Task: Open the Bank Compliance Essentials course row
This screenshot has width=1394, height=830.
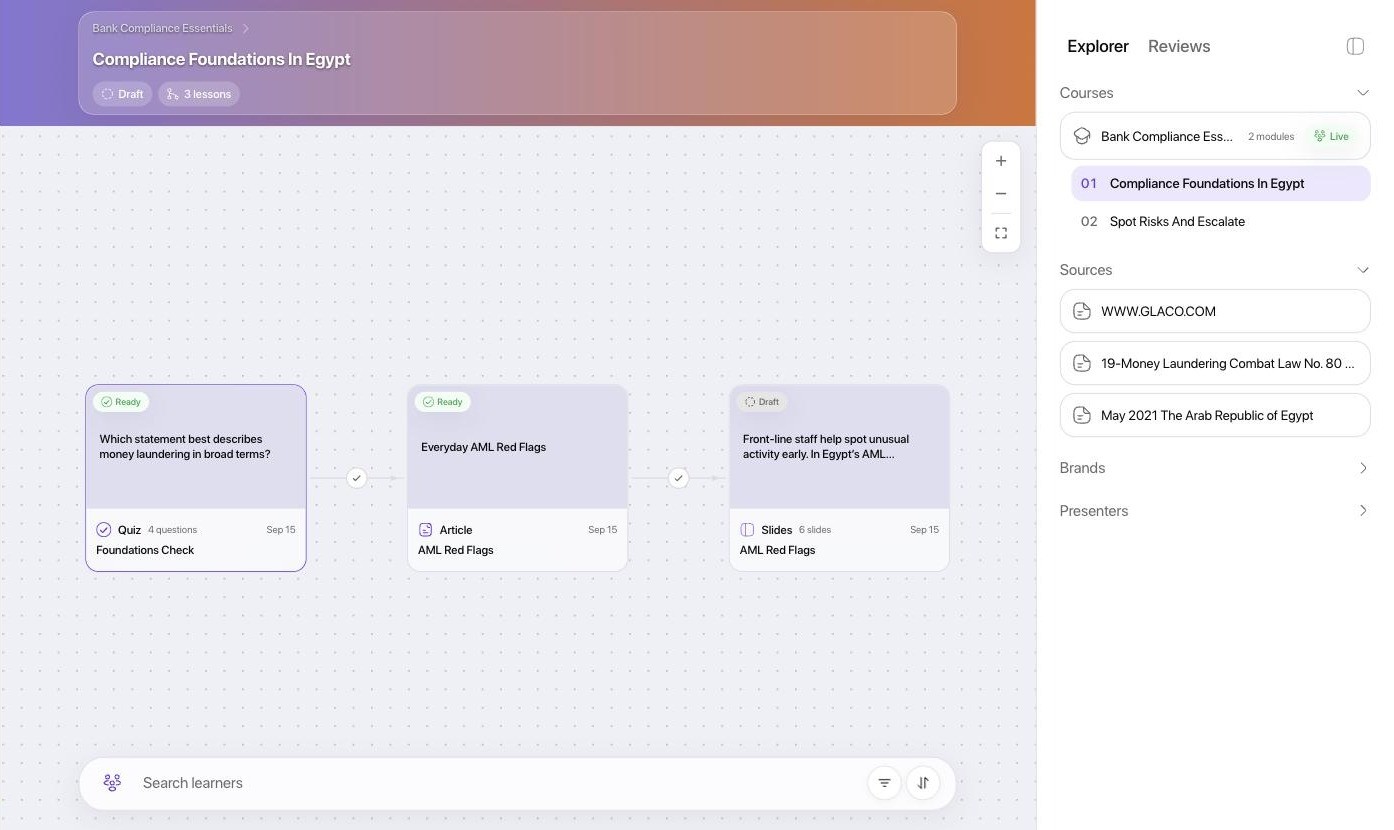Action: [x=1215, y=136]
